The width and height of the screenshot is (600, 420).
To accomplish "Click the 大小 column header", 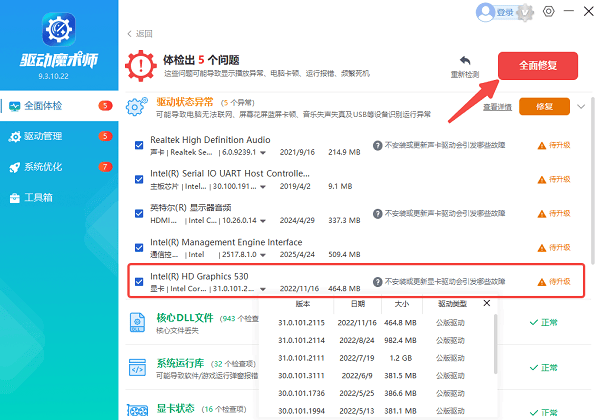I will [x=402, y=304].
